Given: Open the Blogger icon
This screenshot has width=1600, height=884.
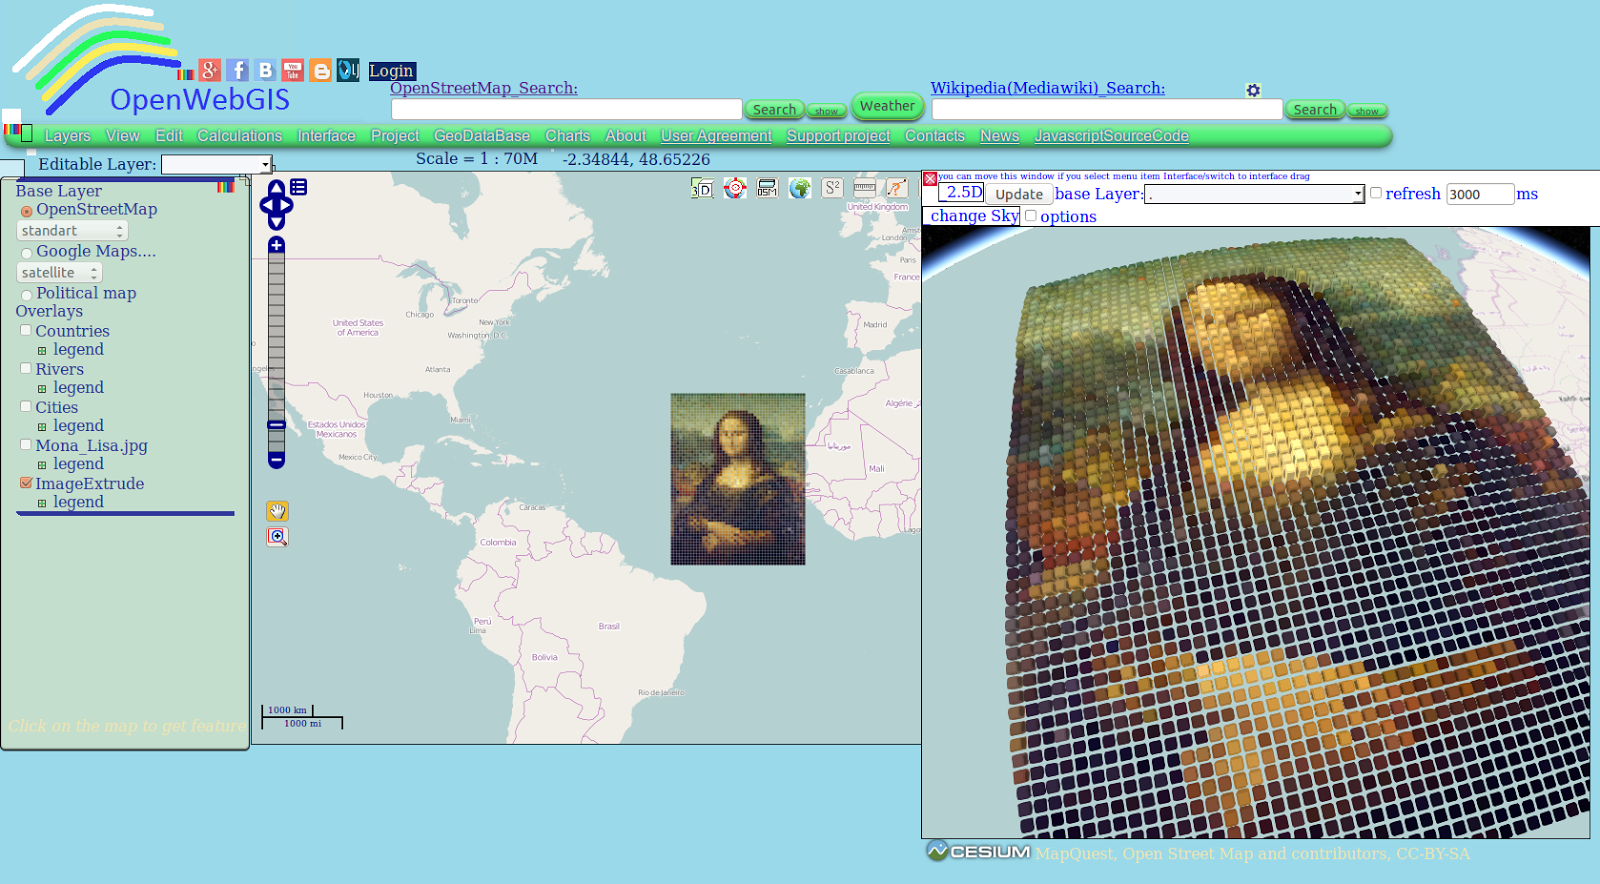Looking at the screenshot, I should coord(321,70).
